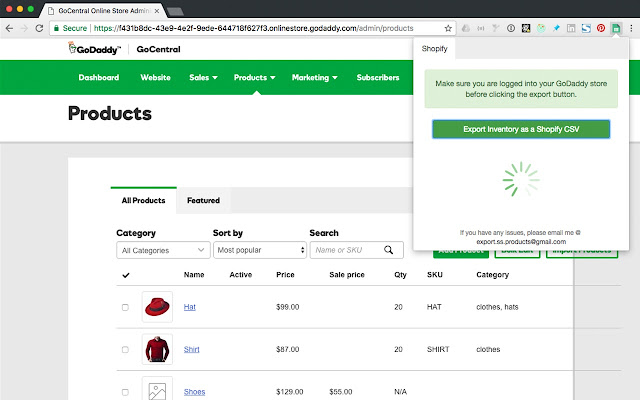
Task: Click the search magnifier icon
Action: 389,250
